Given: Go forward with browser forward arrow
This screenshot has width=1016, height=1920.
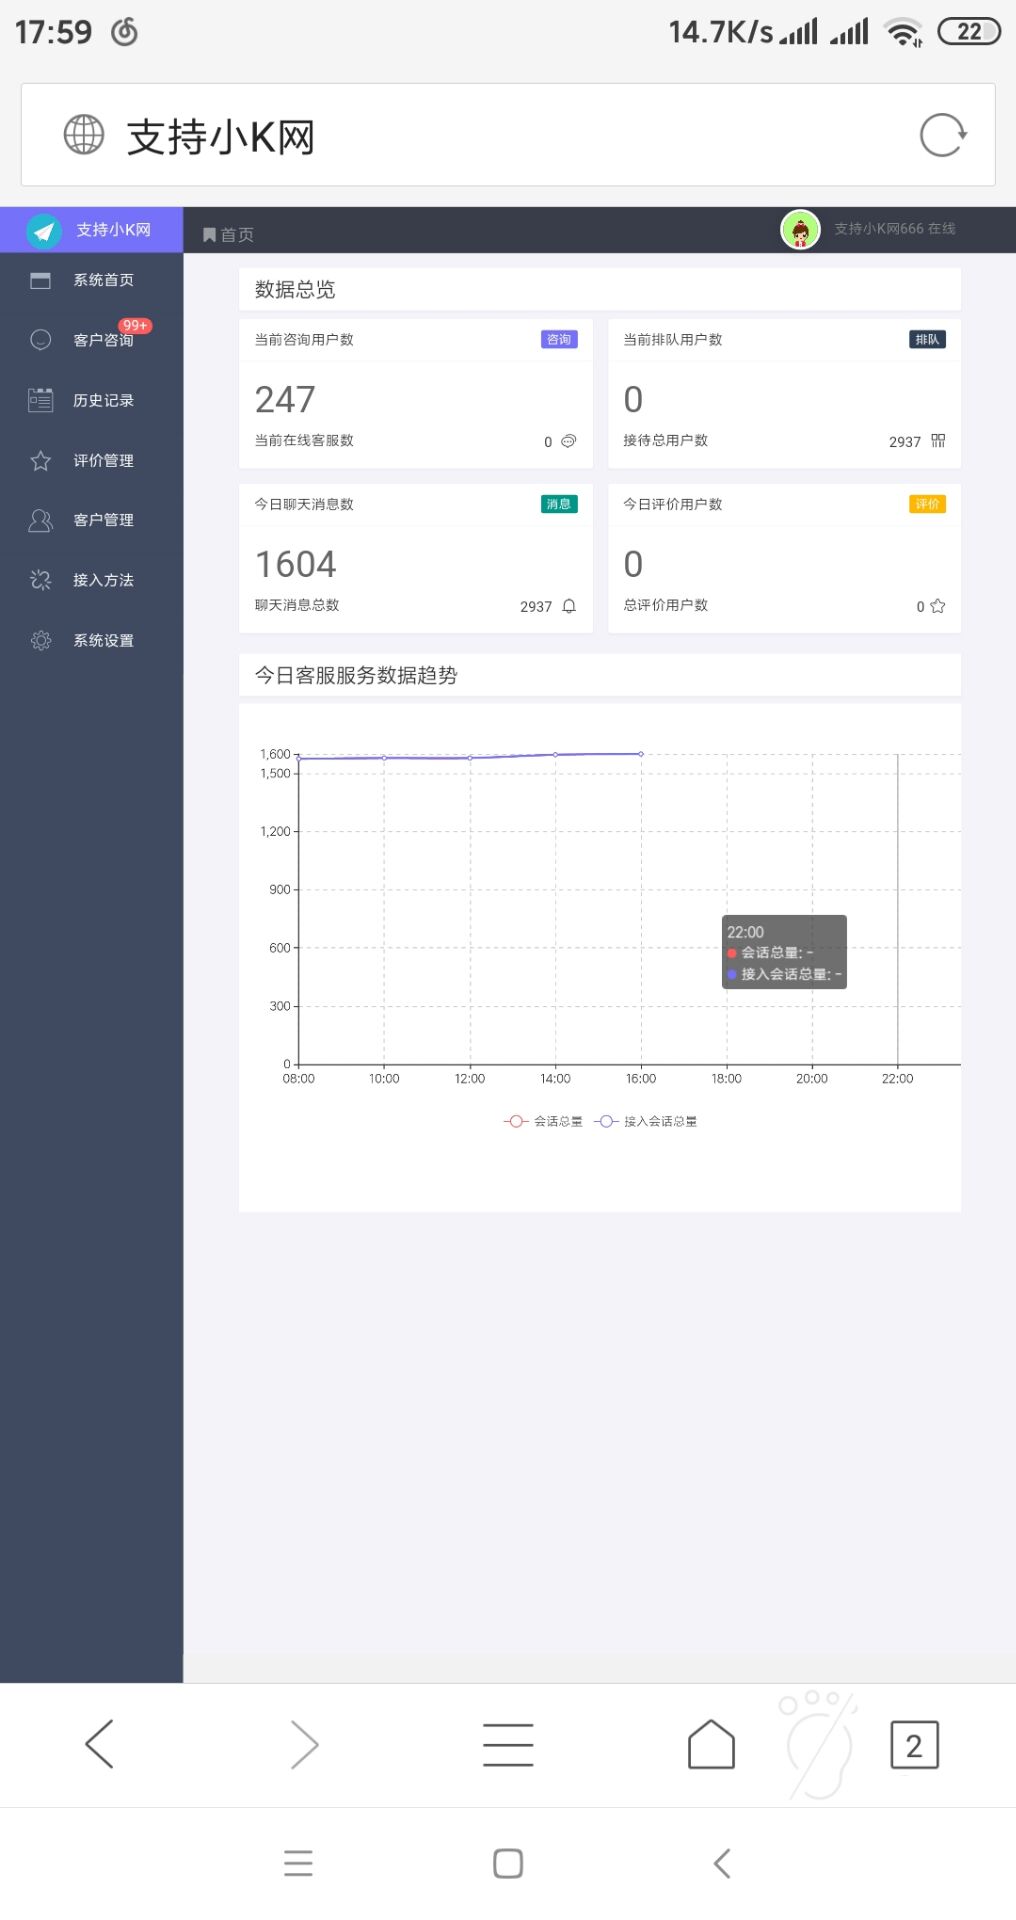Looking at the screenshot, I should tap(304, 1745).
